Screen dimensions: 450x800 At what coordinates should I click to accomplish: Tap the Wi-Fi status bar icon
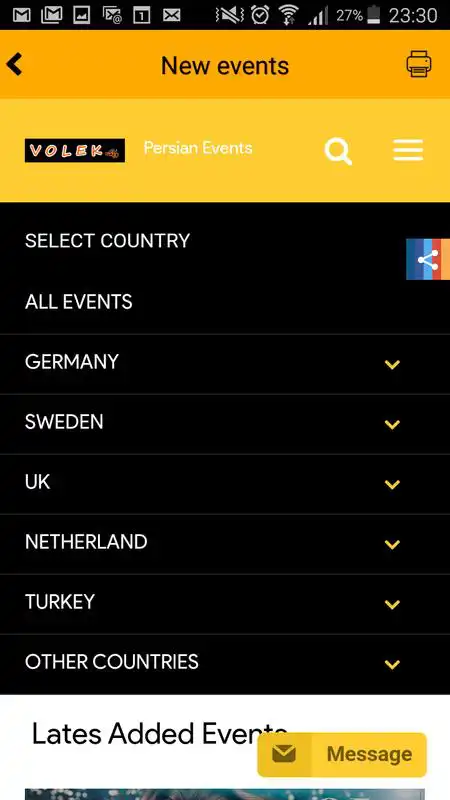click(x=288, y=14)
